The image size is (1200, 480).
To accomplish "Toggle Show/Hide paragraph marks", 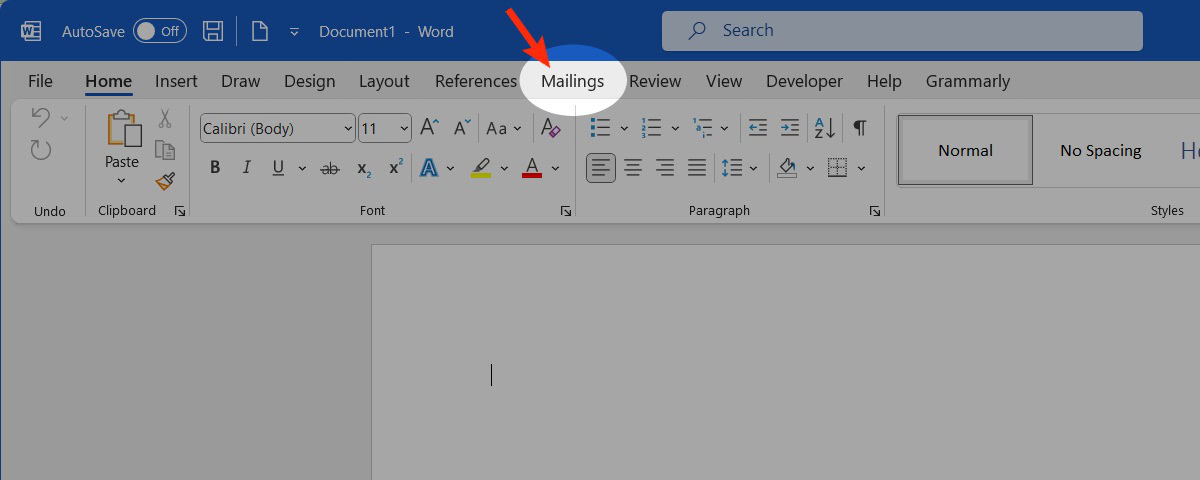I will coord(859,128).
